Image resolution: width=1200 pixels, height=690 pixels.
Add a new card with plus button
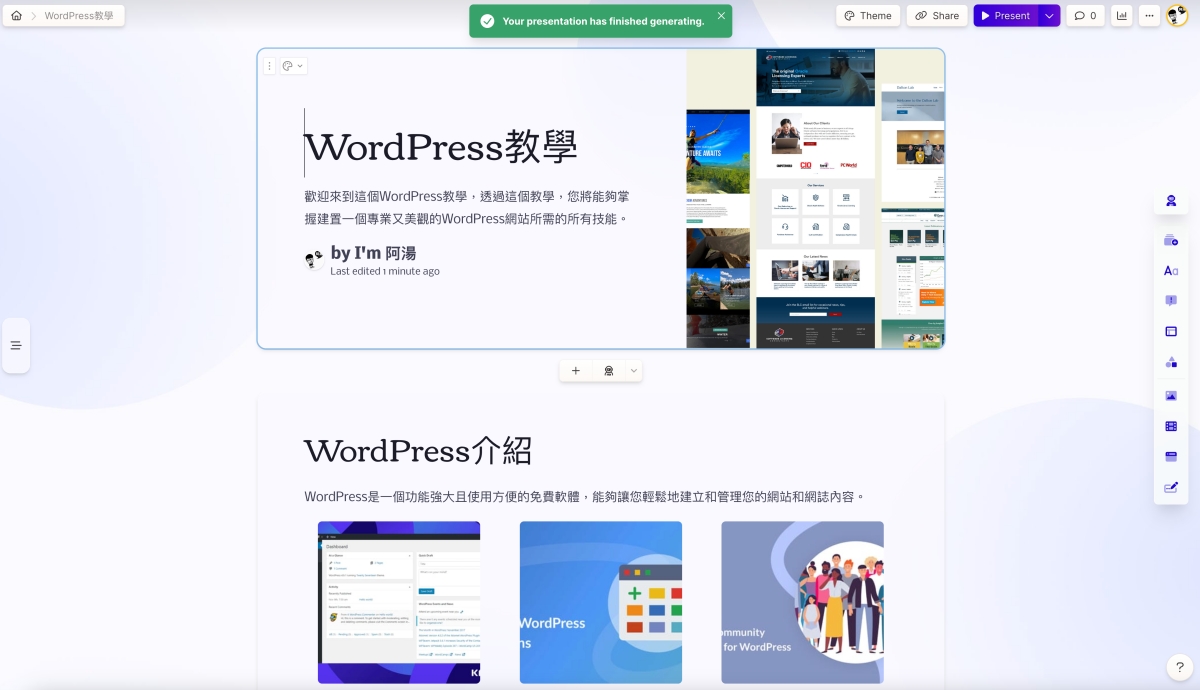576,371
